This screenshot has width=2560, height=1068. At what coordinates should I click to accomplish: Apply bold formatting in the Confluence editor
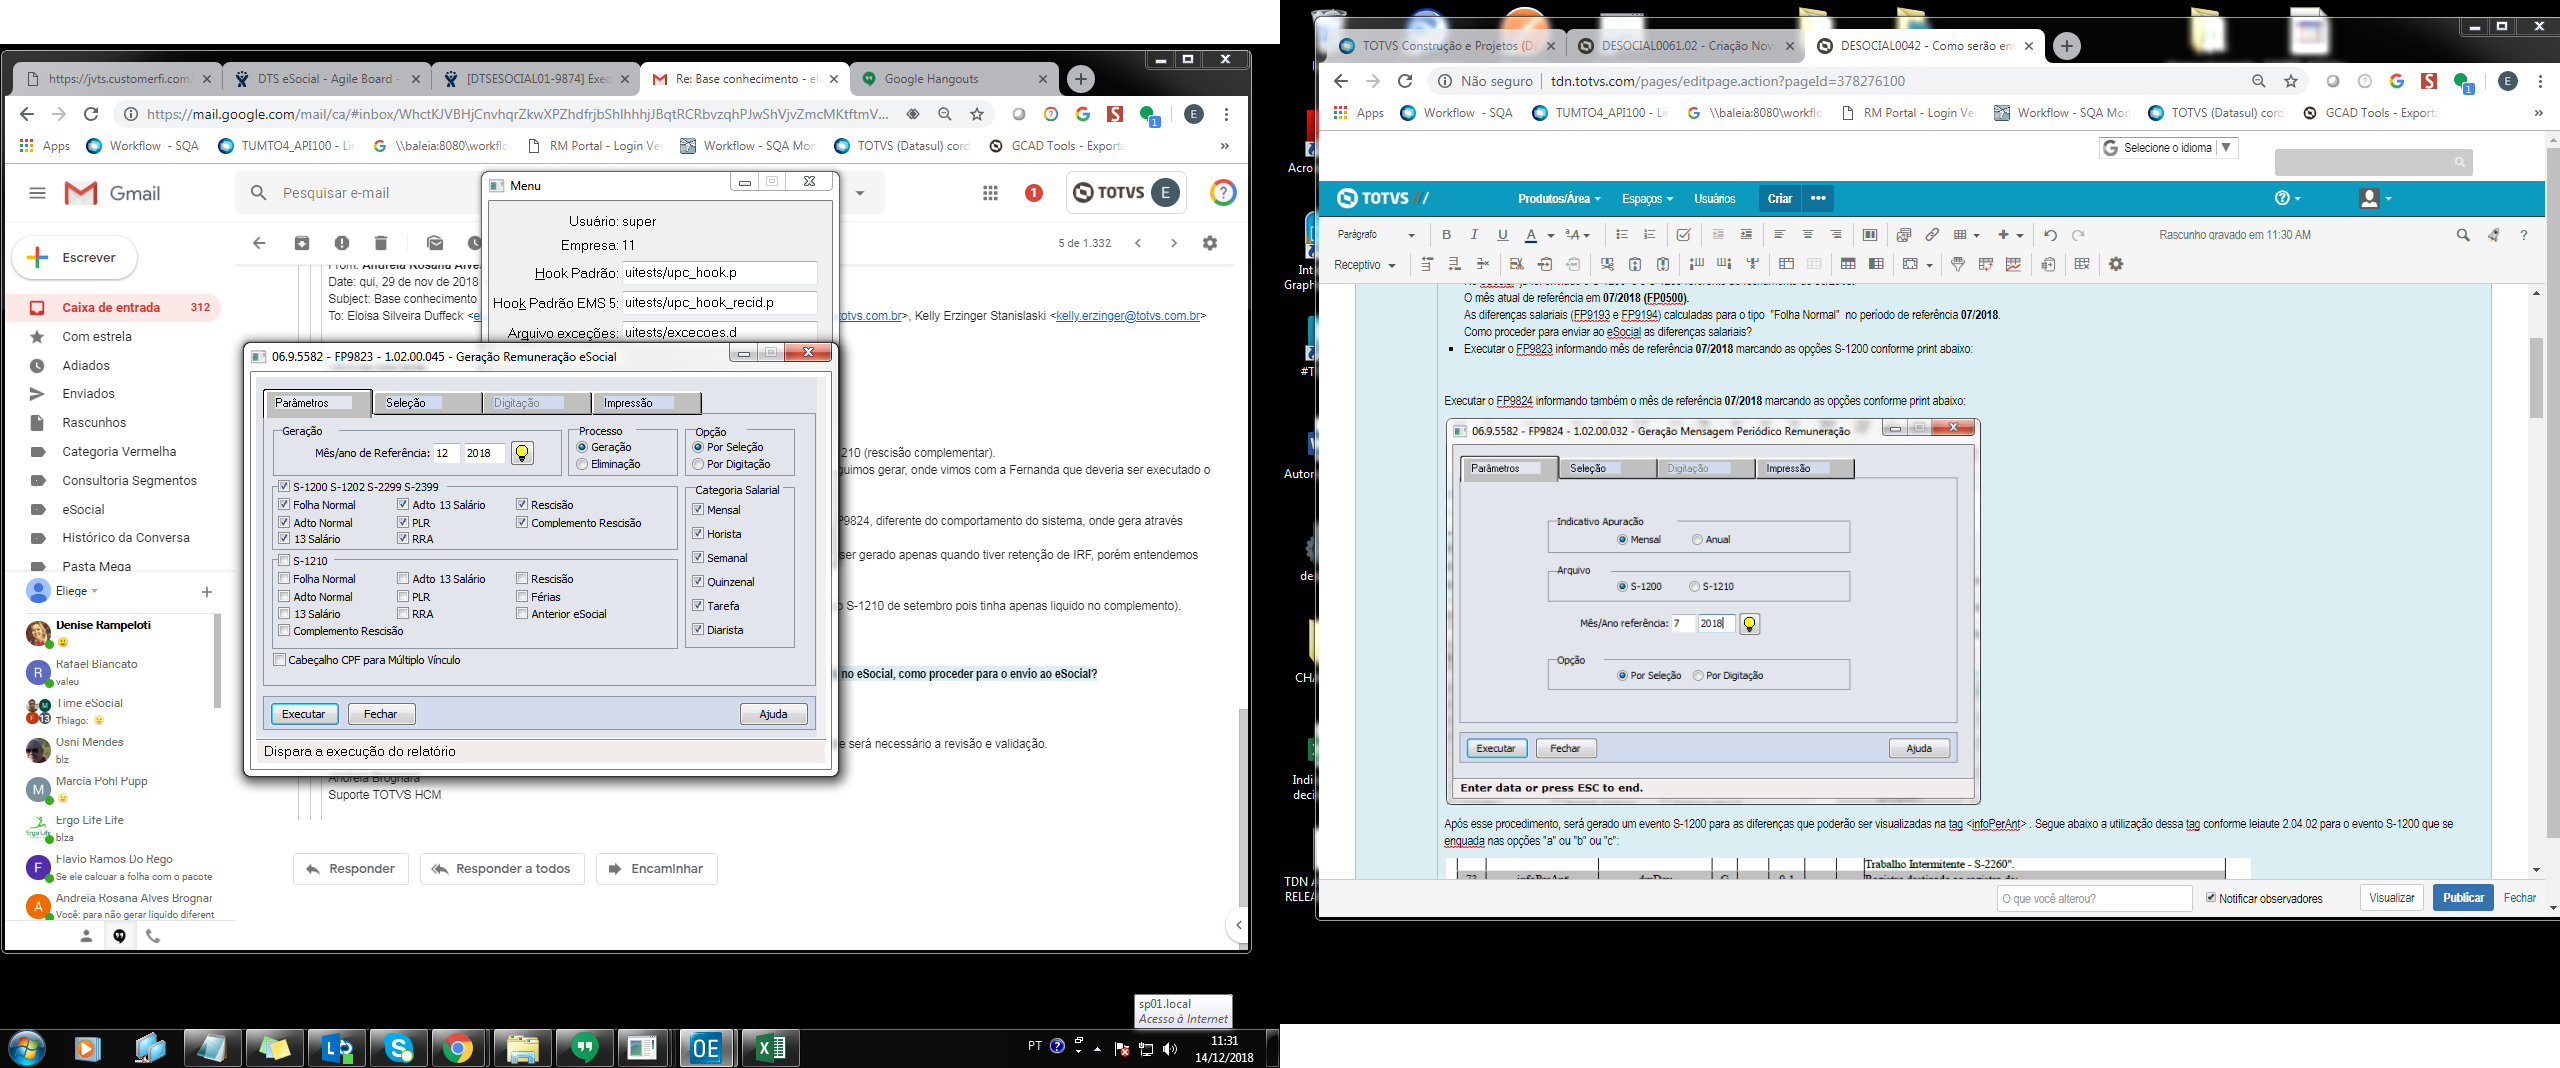pos(1446,235)
